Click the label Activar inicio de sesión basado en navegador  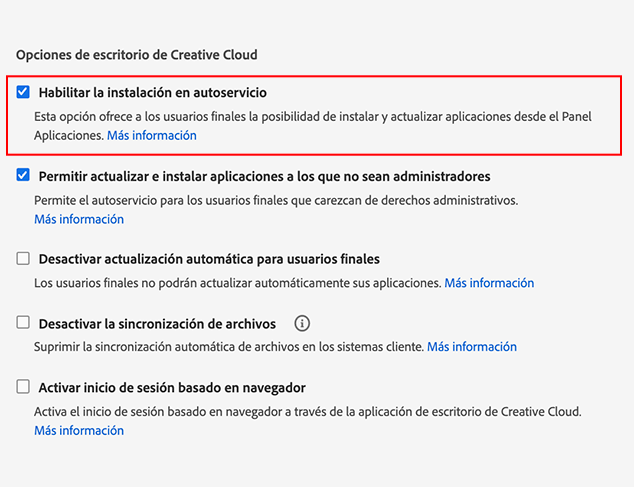pos(172,387)
